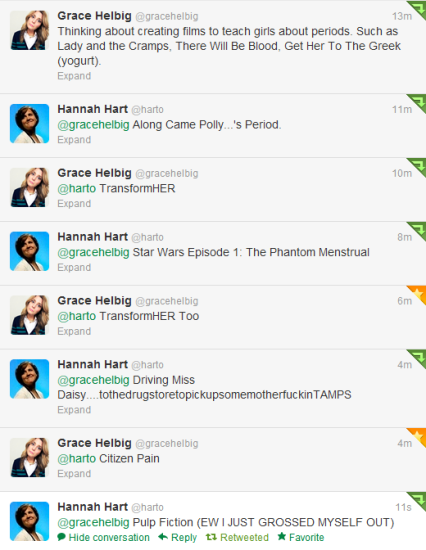Open @gracehelbig mention in Star Wars tweet
The width and height of the screenshot is (426, 550).
click(x=93, y=253)
